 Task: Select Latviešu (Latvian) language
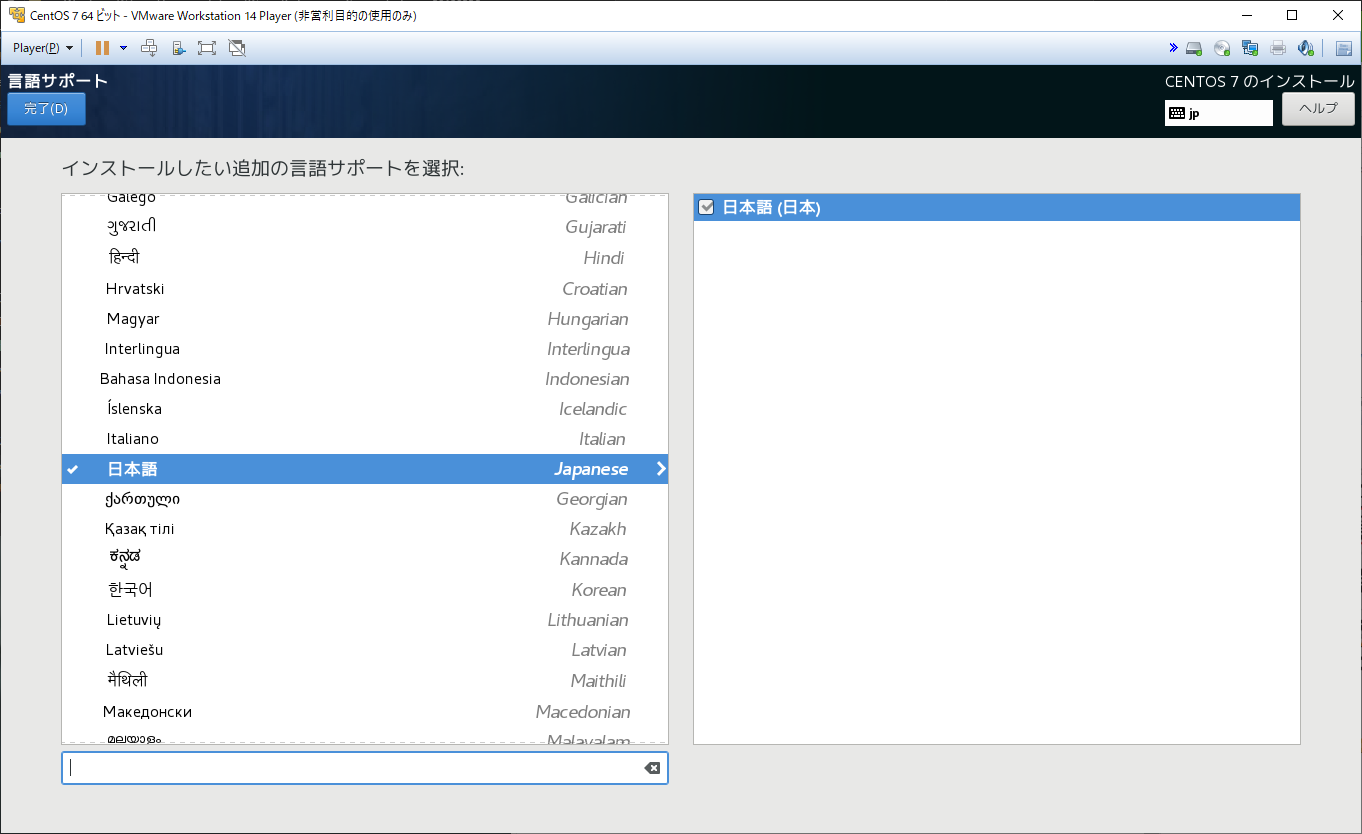coord(365,650)
